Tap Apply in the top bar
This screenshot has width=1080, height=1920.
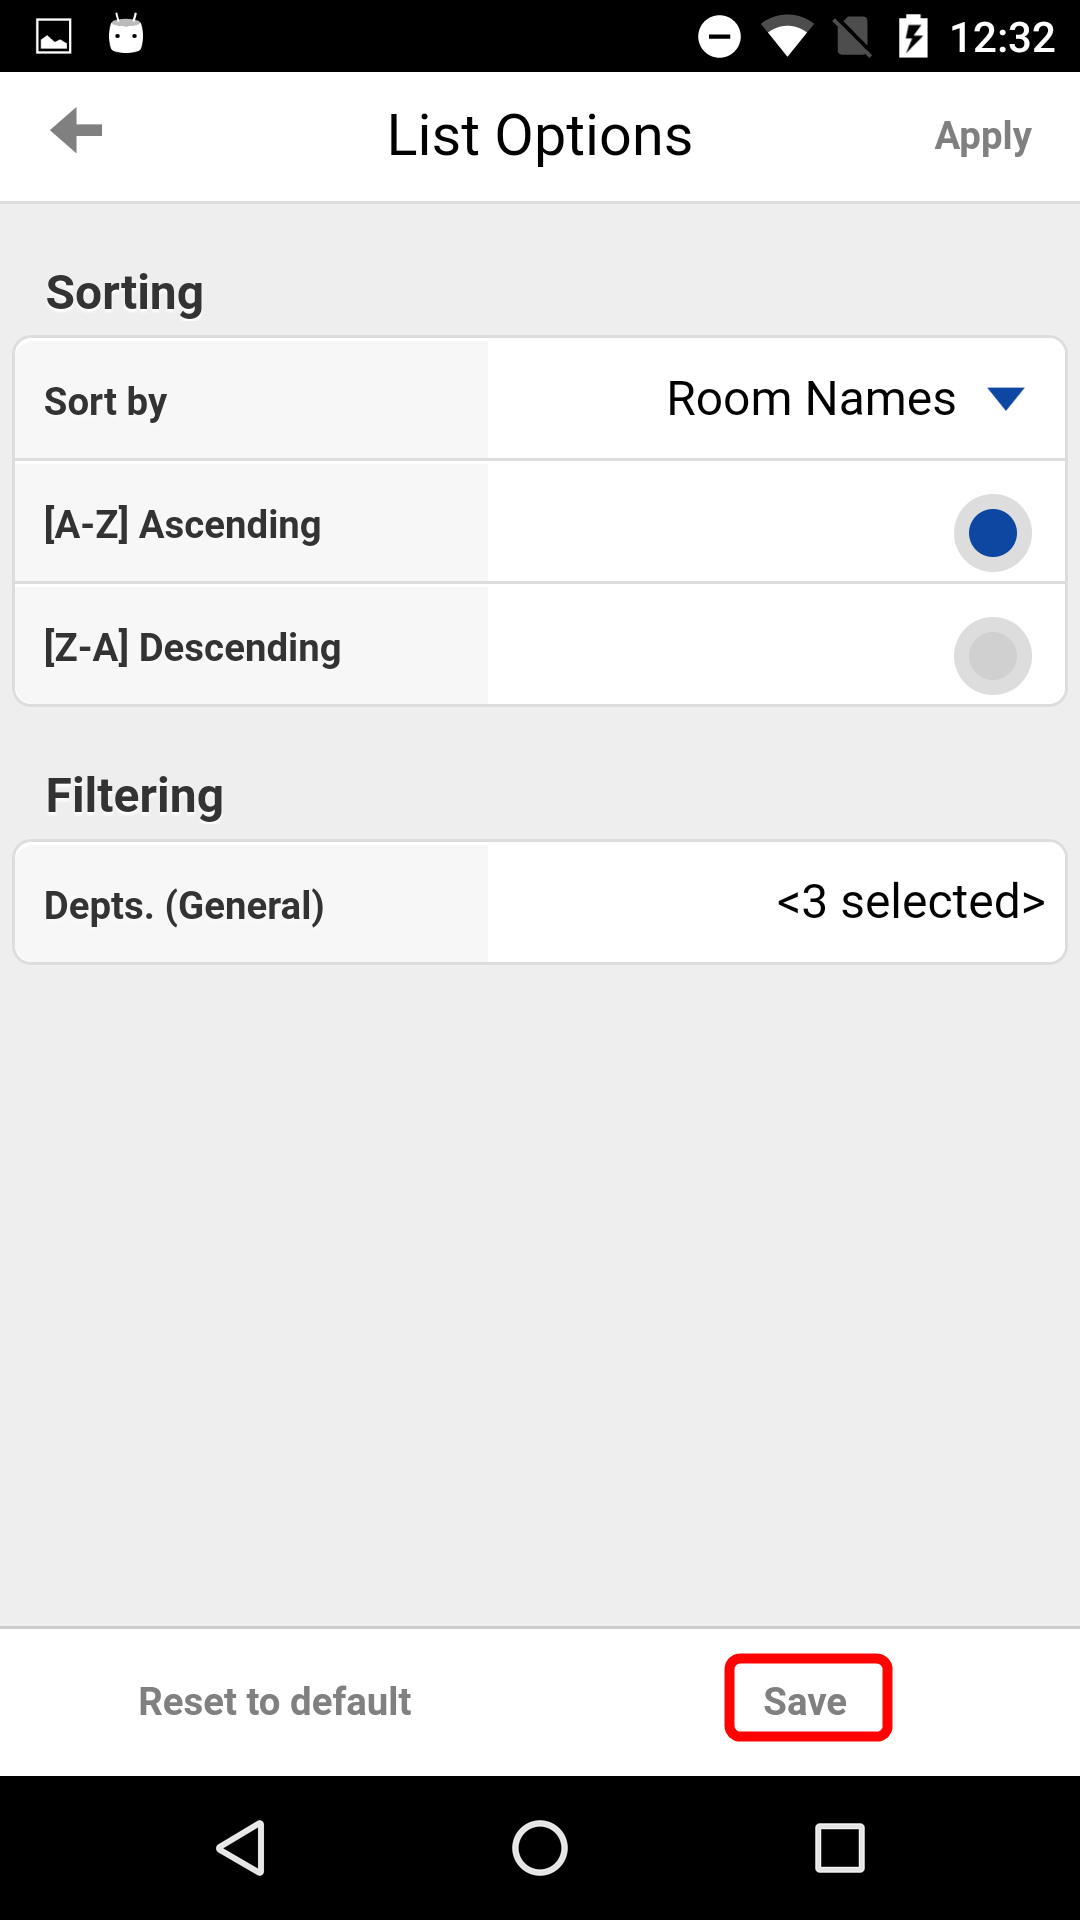[982, 137]
